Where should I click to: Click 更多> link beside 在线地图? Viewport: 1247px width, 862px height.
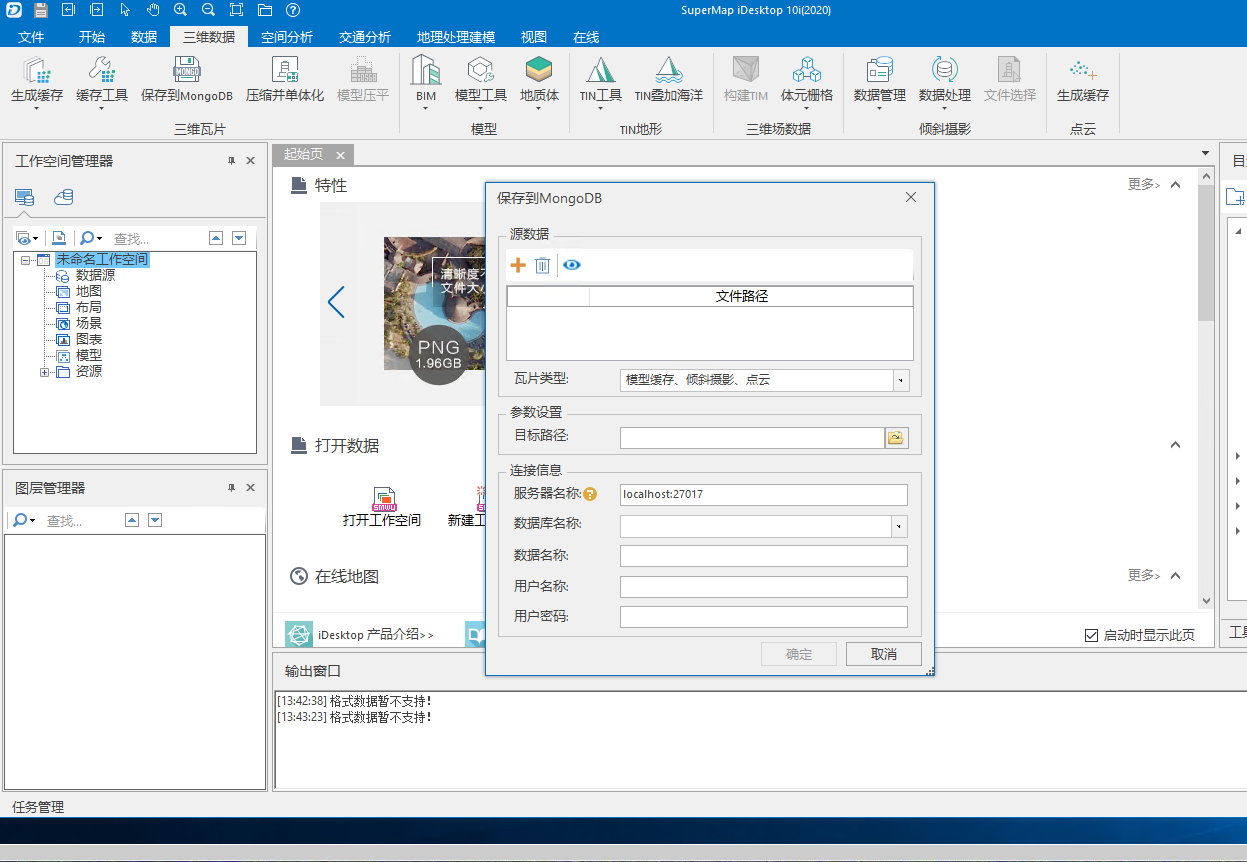click(1144, 575)
